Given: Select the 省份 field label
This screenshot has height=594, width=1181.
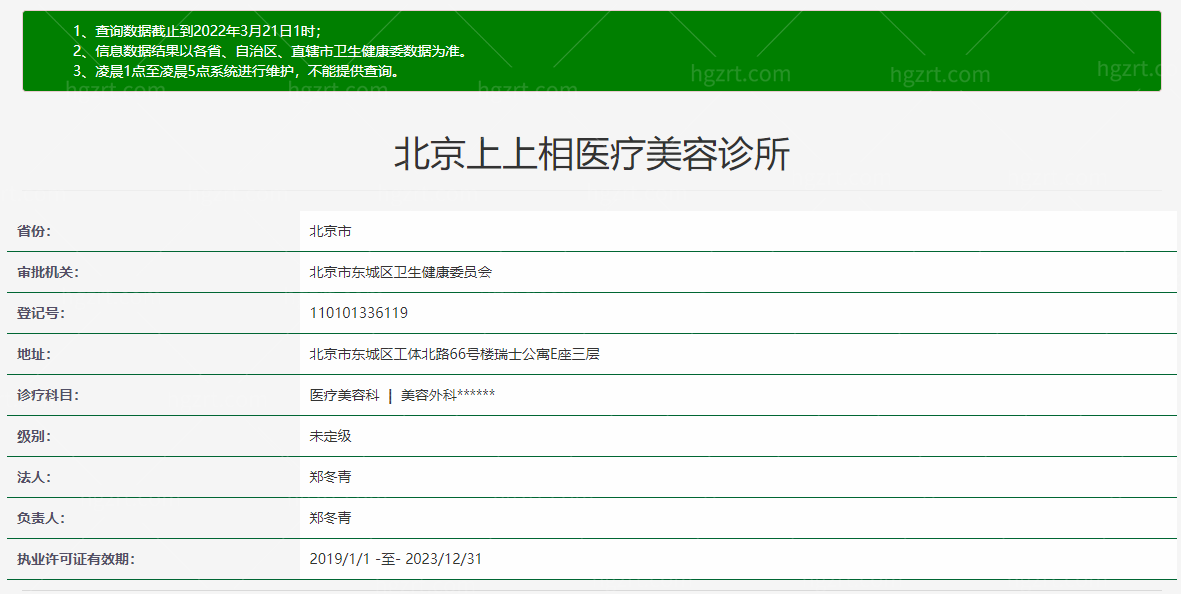Looking at the screenshot, I should pyautogui.click(x=38, y=230).
